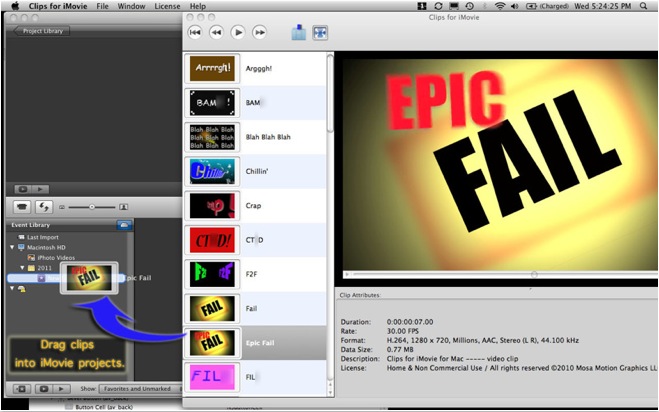
Task: Fast-forward the clip preview
Action: click(260, 32)
